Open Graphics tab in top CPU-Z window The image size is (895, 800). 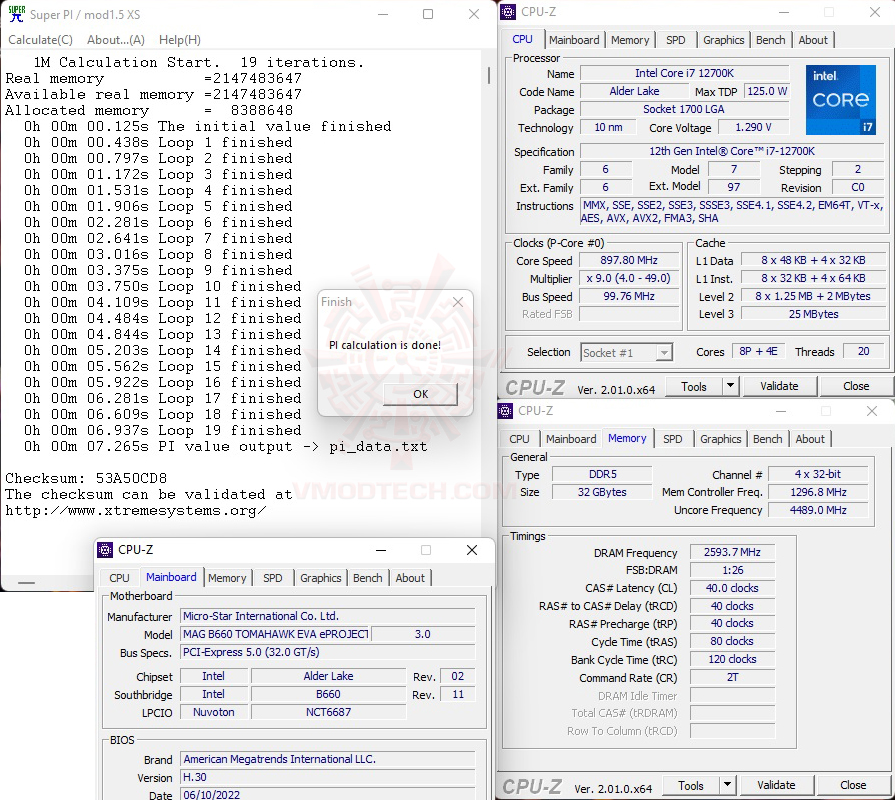point(723,40)
